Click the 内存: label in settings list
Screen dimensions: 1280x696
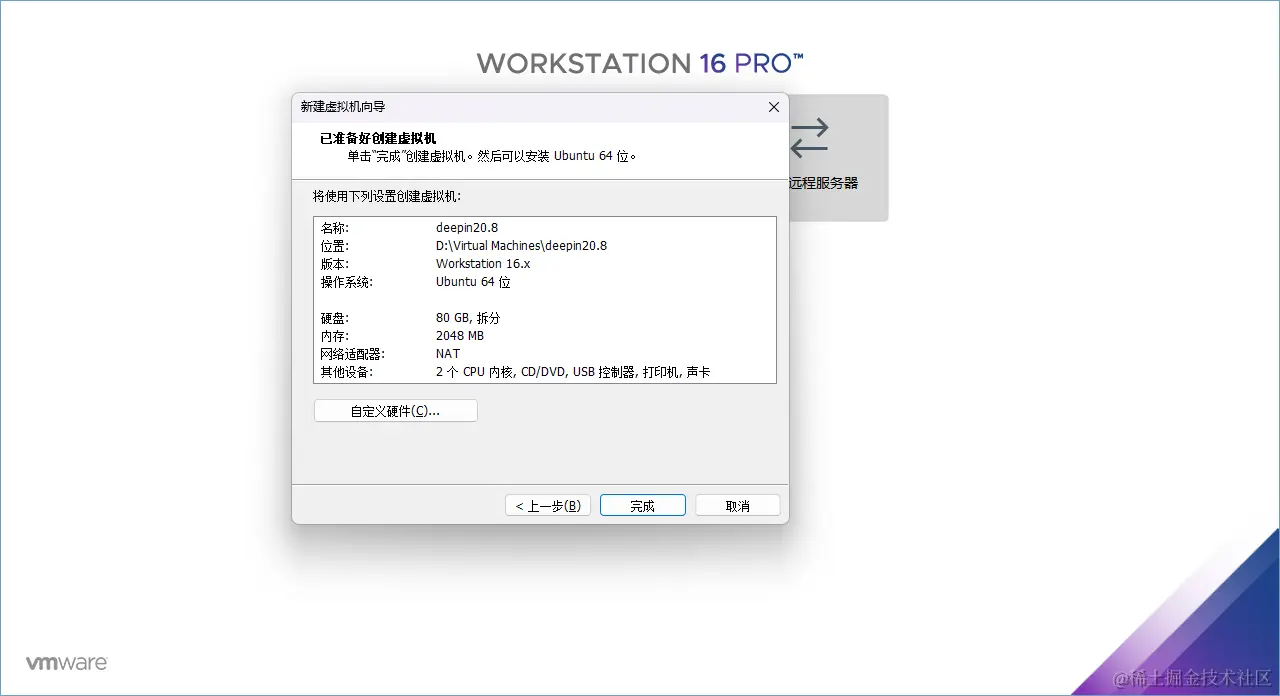tap(335, 336)
